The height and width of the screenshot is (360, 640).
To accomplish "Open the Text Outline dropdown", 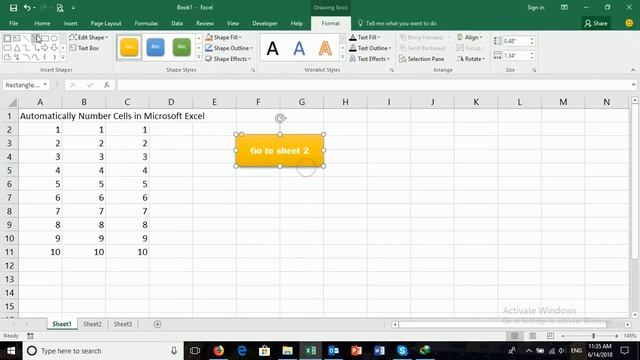I will pos(371,48).
